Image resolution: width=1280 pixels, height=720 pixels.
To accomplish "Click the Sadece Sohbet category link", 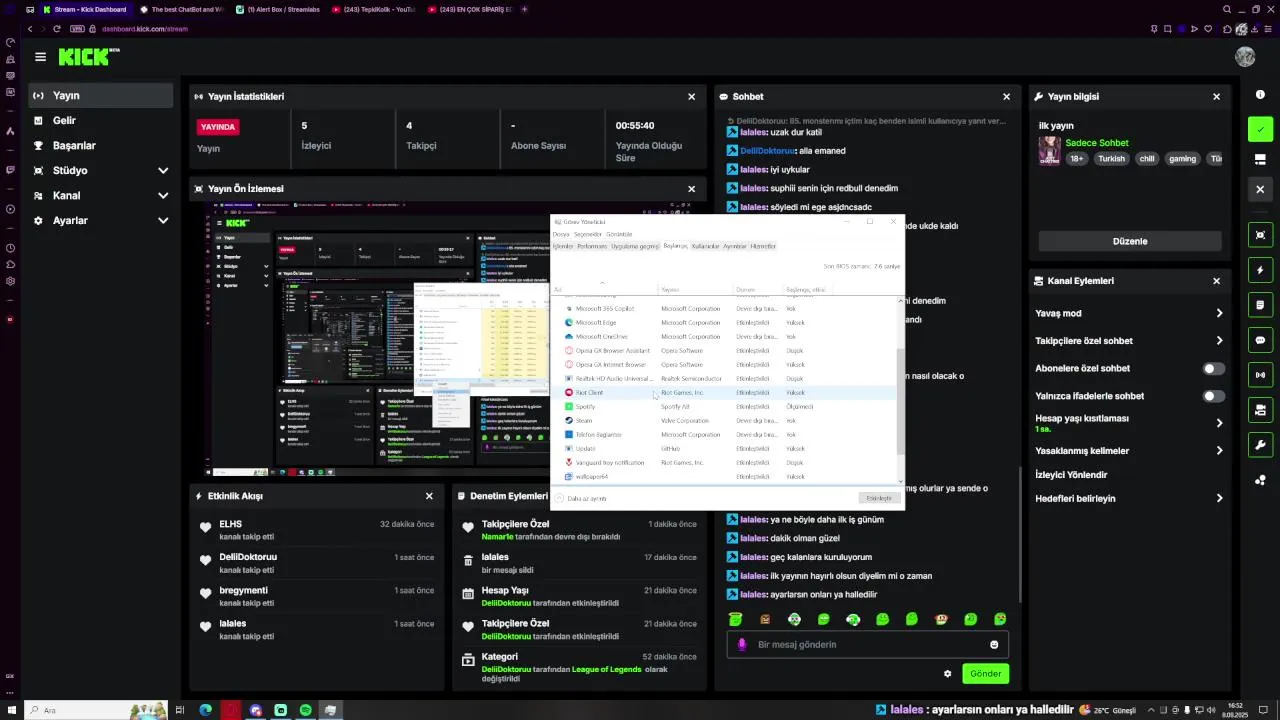I will [x=1097, y=143].
